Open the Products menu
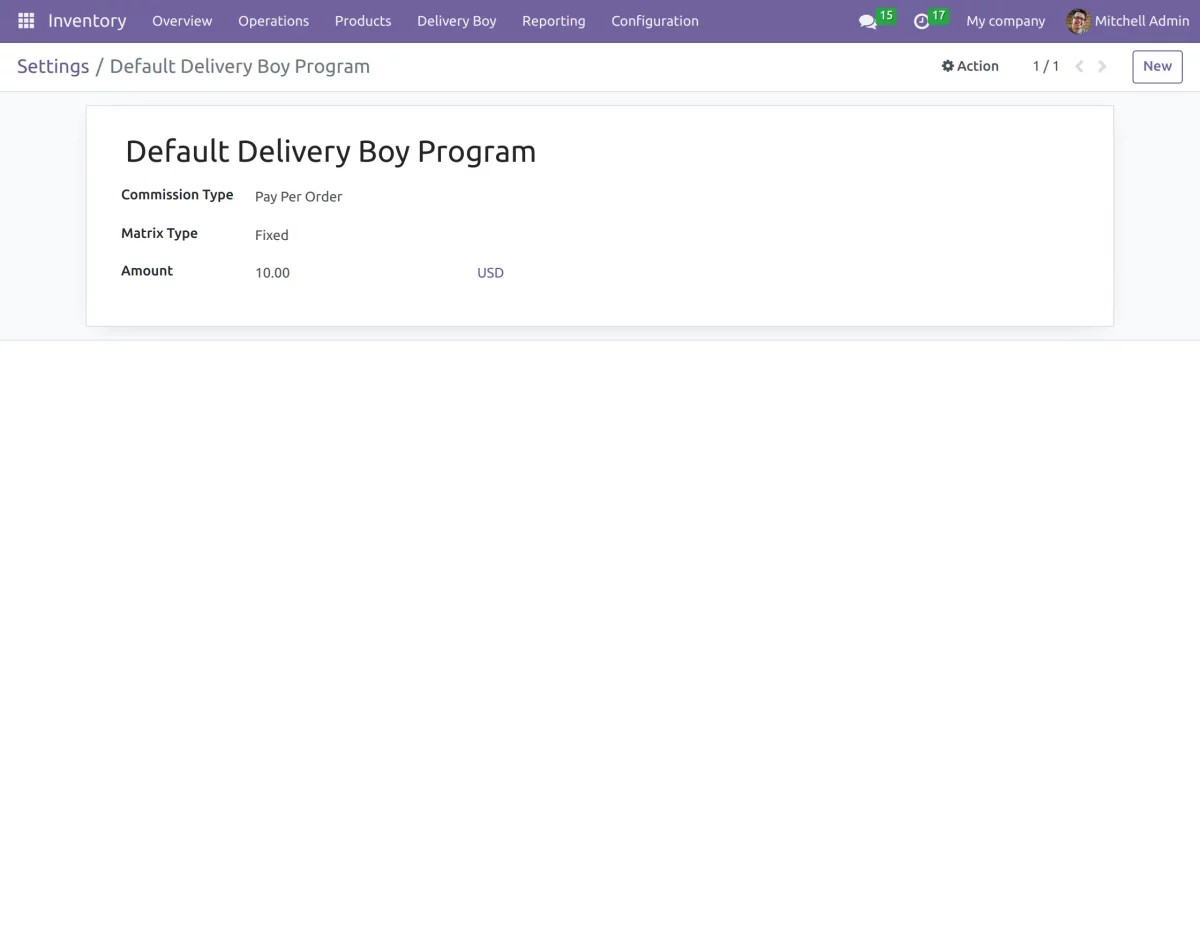This screenshot has width=1200, height=943. click(362, 21)
